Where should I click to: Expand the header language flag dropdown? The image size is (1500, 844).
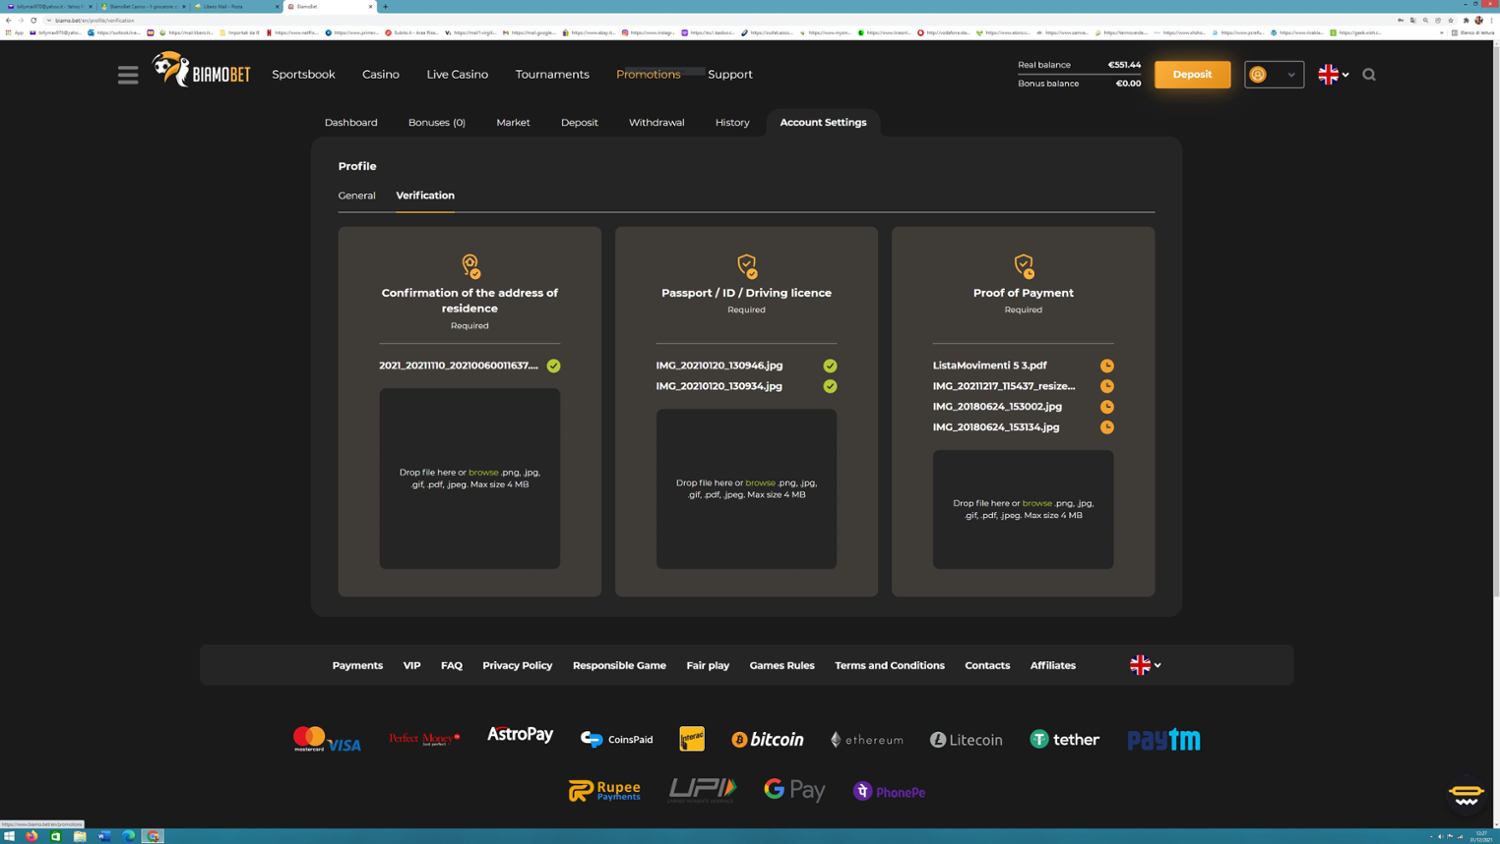coord(1334,75)
